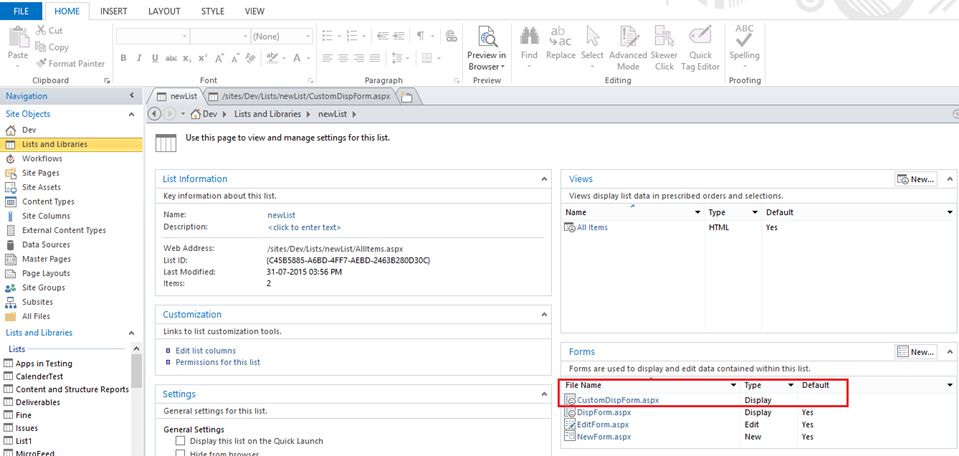Screen dimensions: 959x456
Task: Open NewForm.aspx in Forms
Action: [604, 436]
